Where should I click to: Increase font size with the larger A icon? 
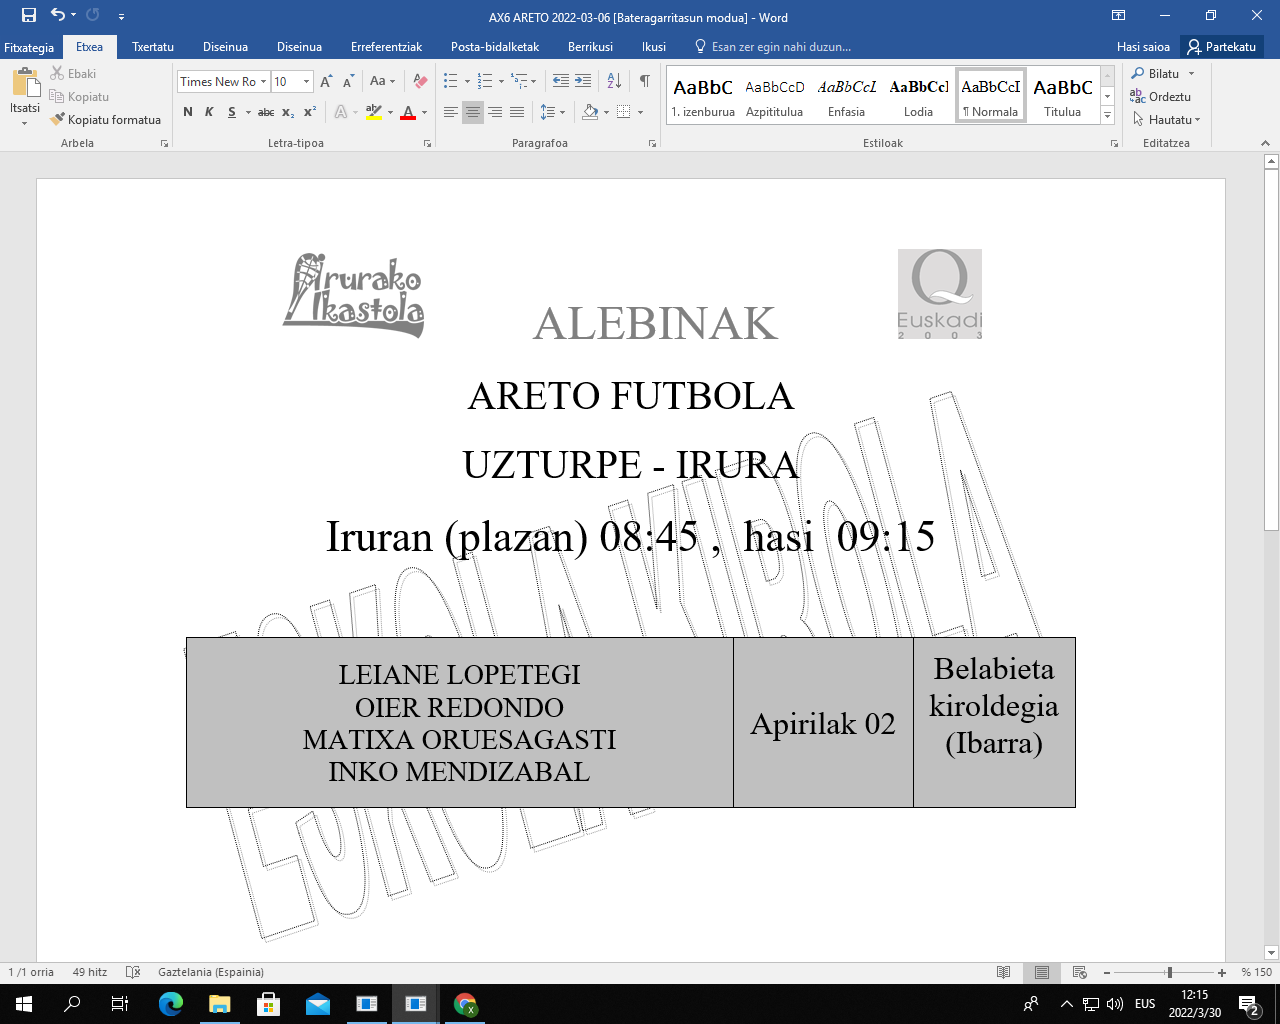tap(326, 81)
